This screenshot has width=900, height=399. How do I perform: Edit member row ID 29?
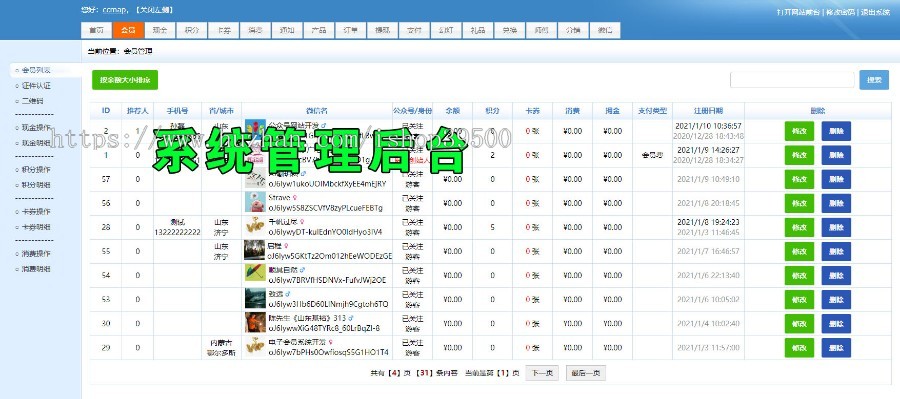[x=799, y=348]
